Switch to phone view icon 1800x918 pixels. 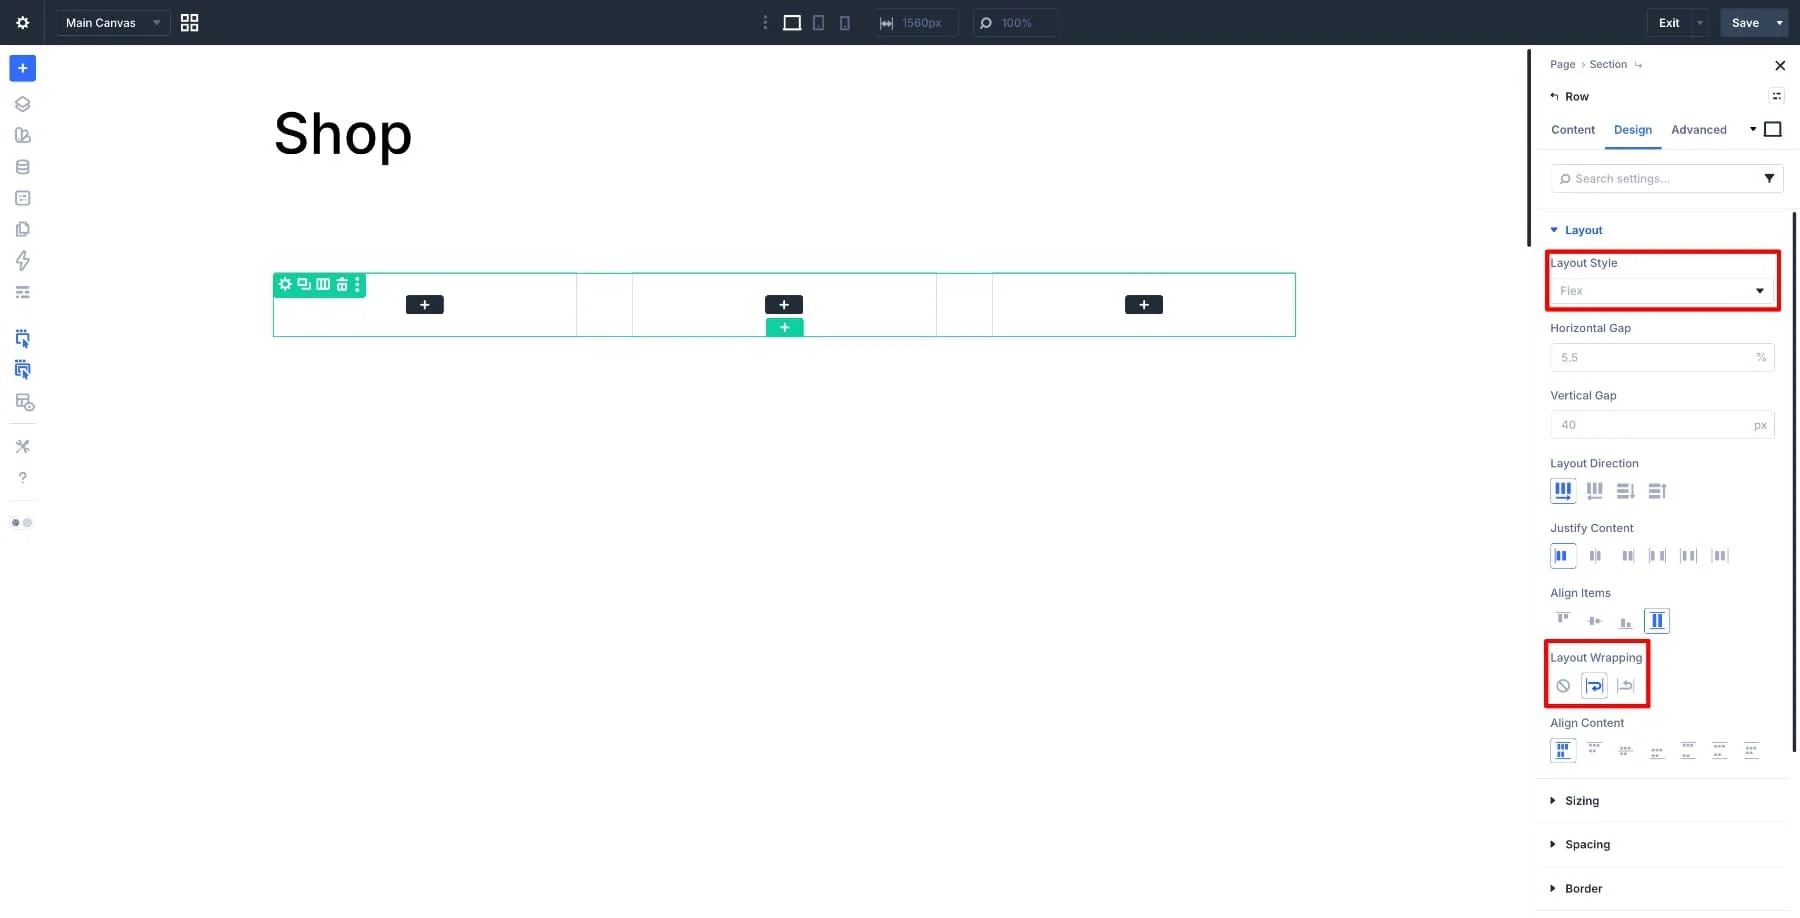pyautogui.click(x=845, y=22)
